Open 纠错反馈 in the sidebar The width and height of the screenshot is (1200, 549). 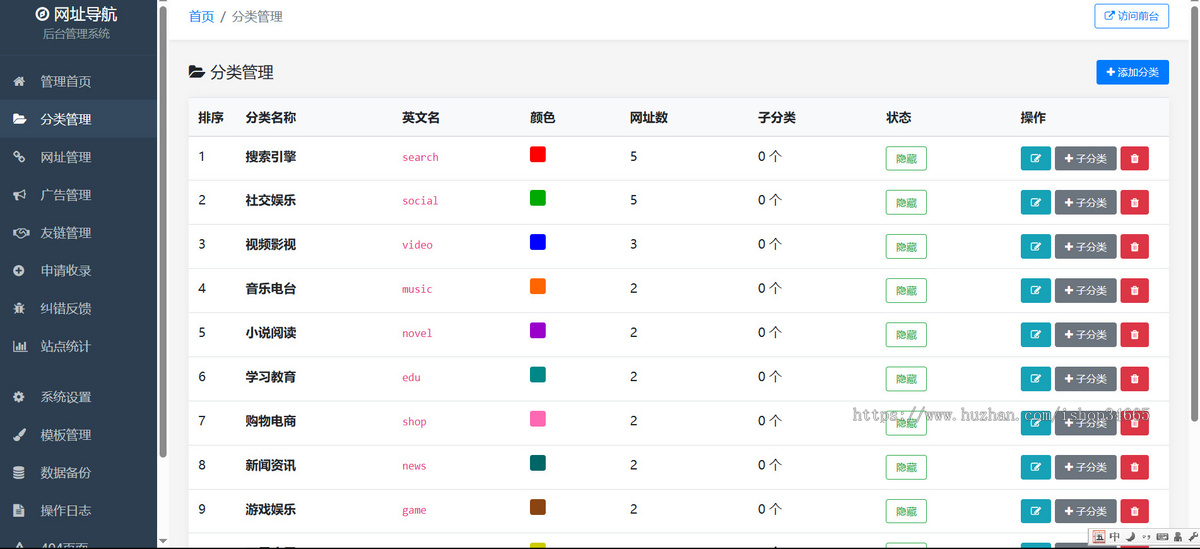tap(78, 309)
